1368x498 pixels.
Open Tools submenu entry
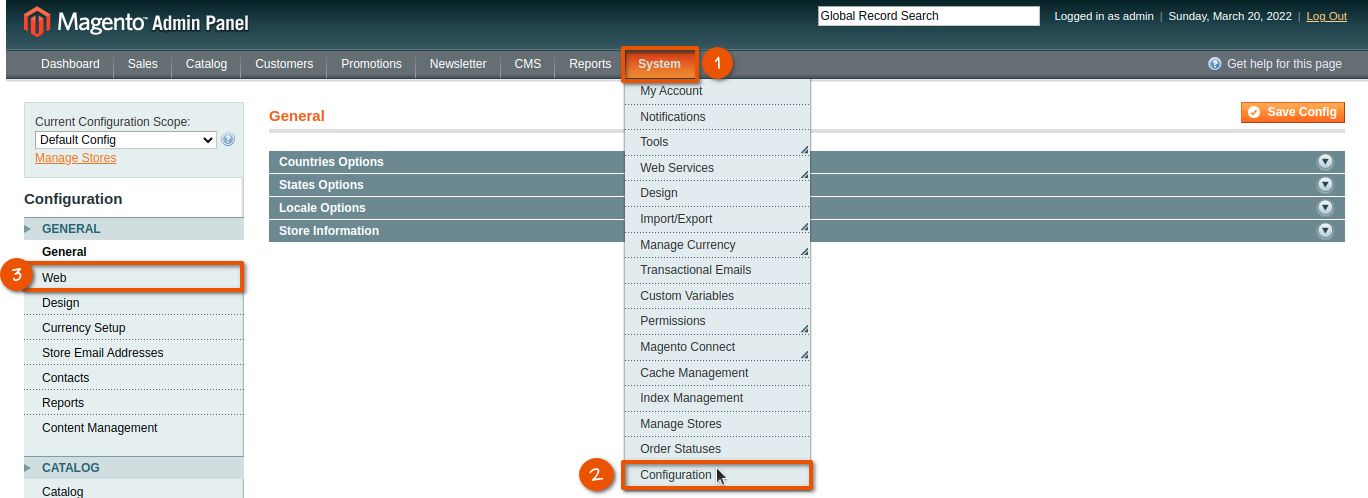point(718,142)
